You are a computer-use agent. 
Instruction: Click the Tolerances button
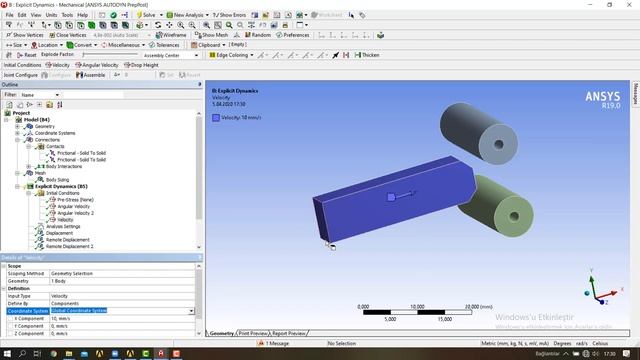pos(164,45)
